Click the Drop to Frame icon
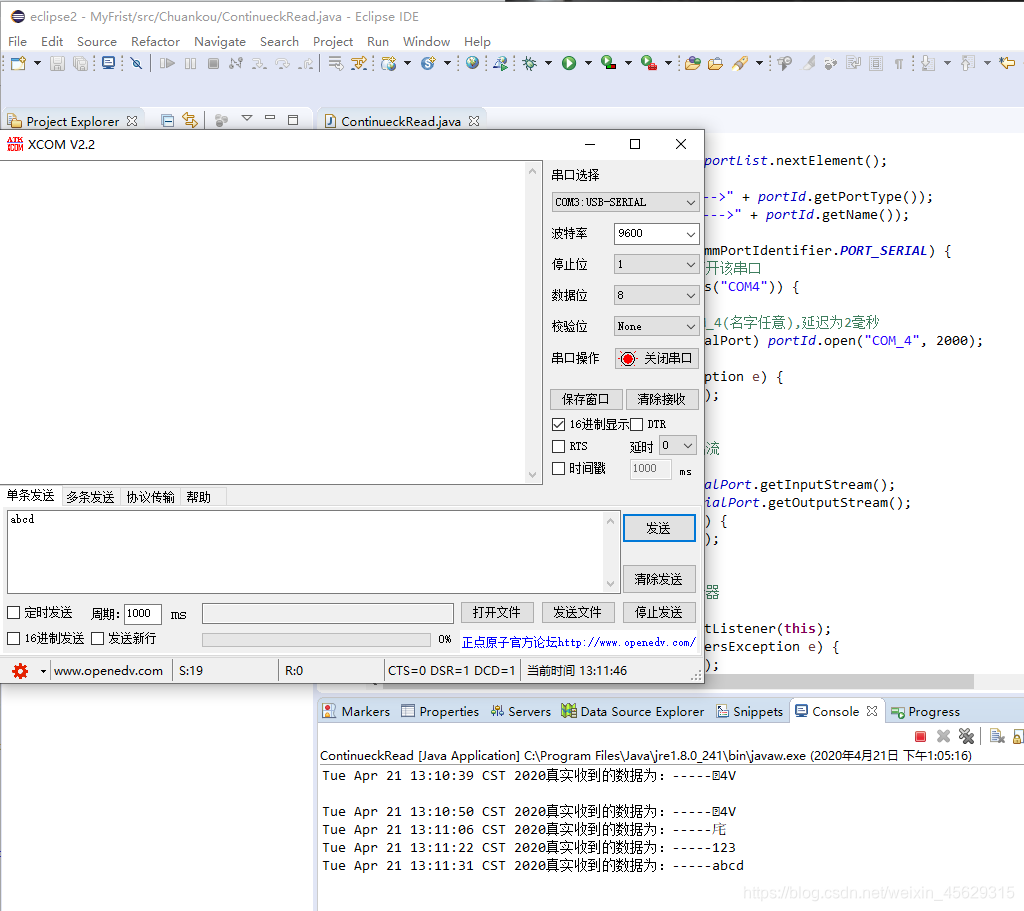1024x911 pixels. point(336,63)
